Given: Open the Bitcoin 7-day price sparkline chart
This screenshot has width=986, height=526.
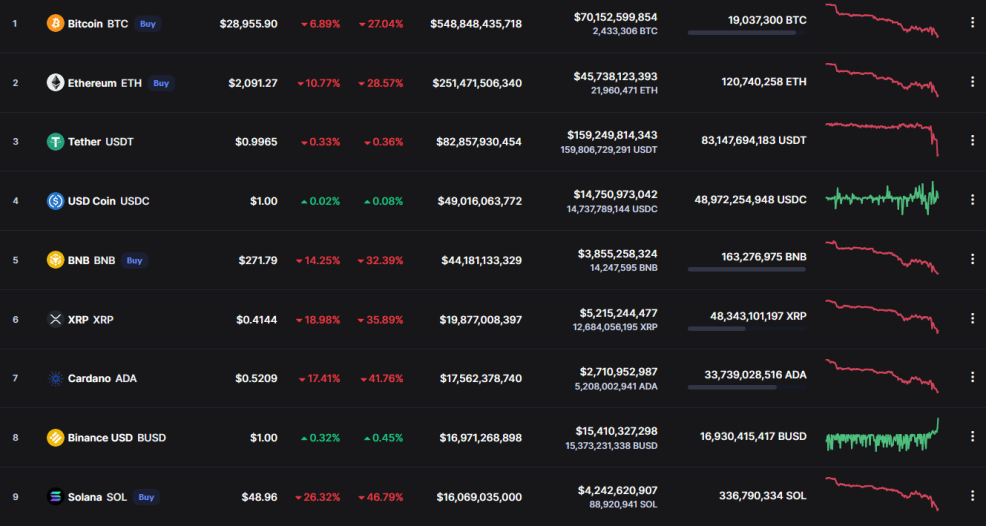Looking at the screenshot, I should [x=882, y=21].
